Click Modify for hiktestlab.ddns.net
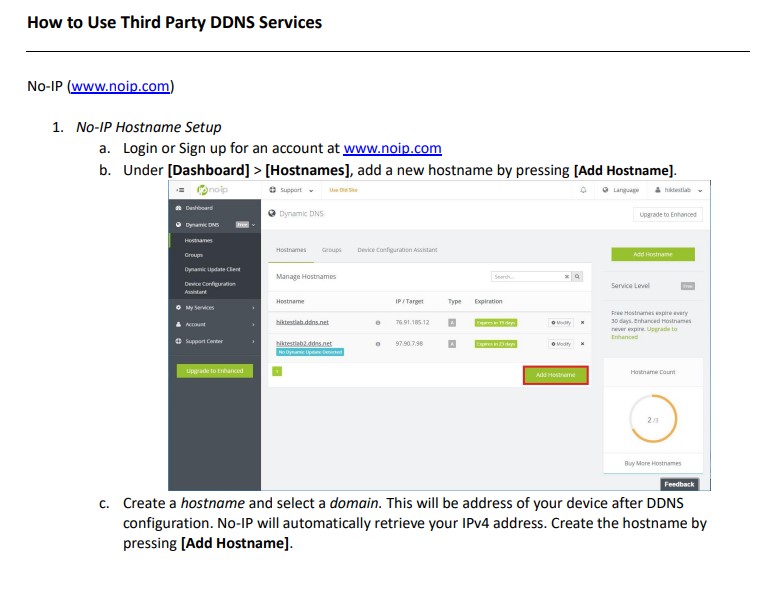This screenshot has height=611, width=774. [561, 323]
